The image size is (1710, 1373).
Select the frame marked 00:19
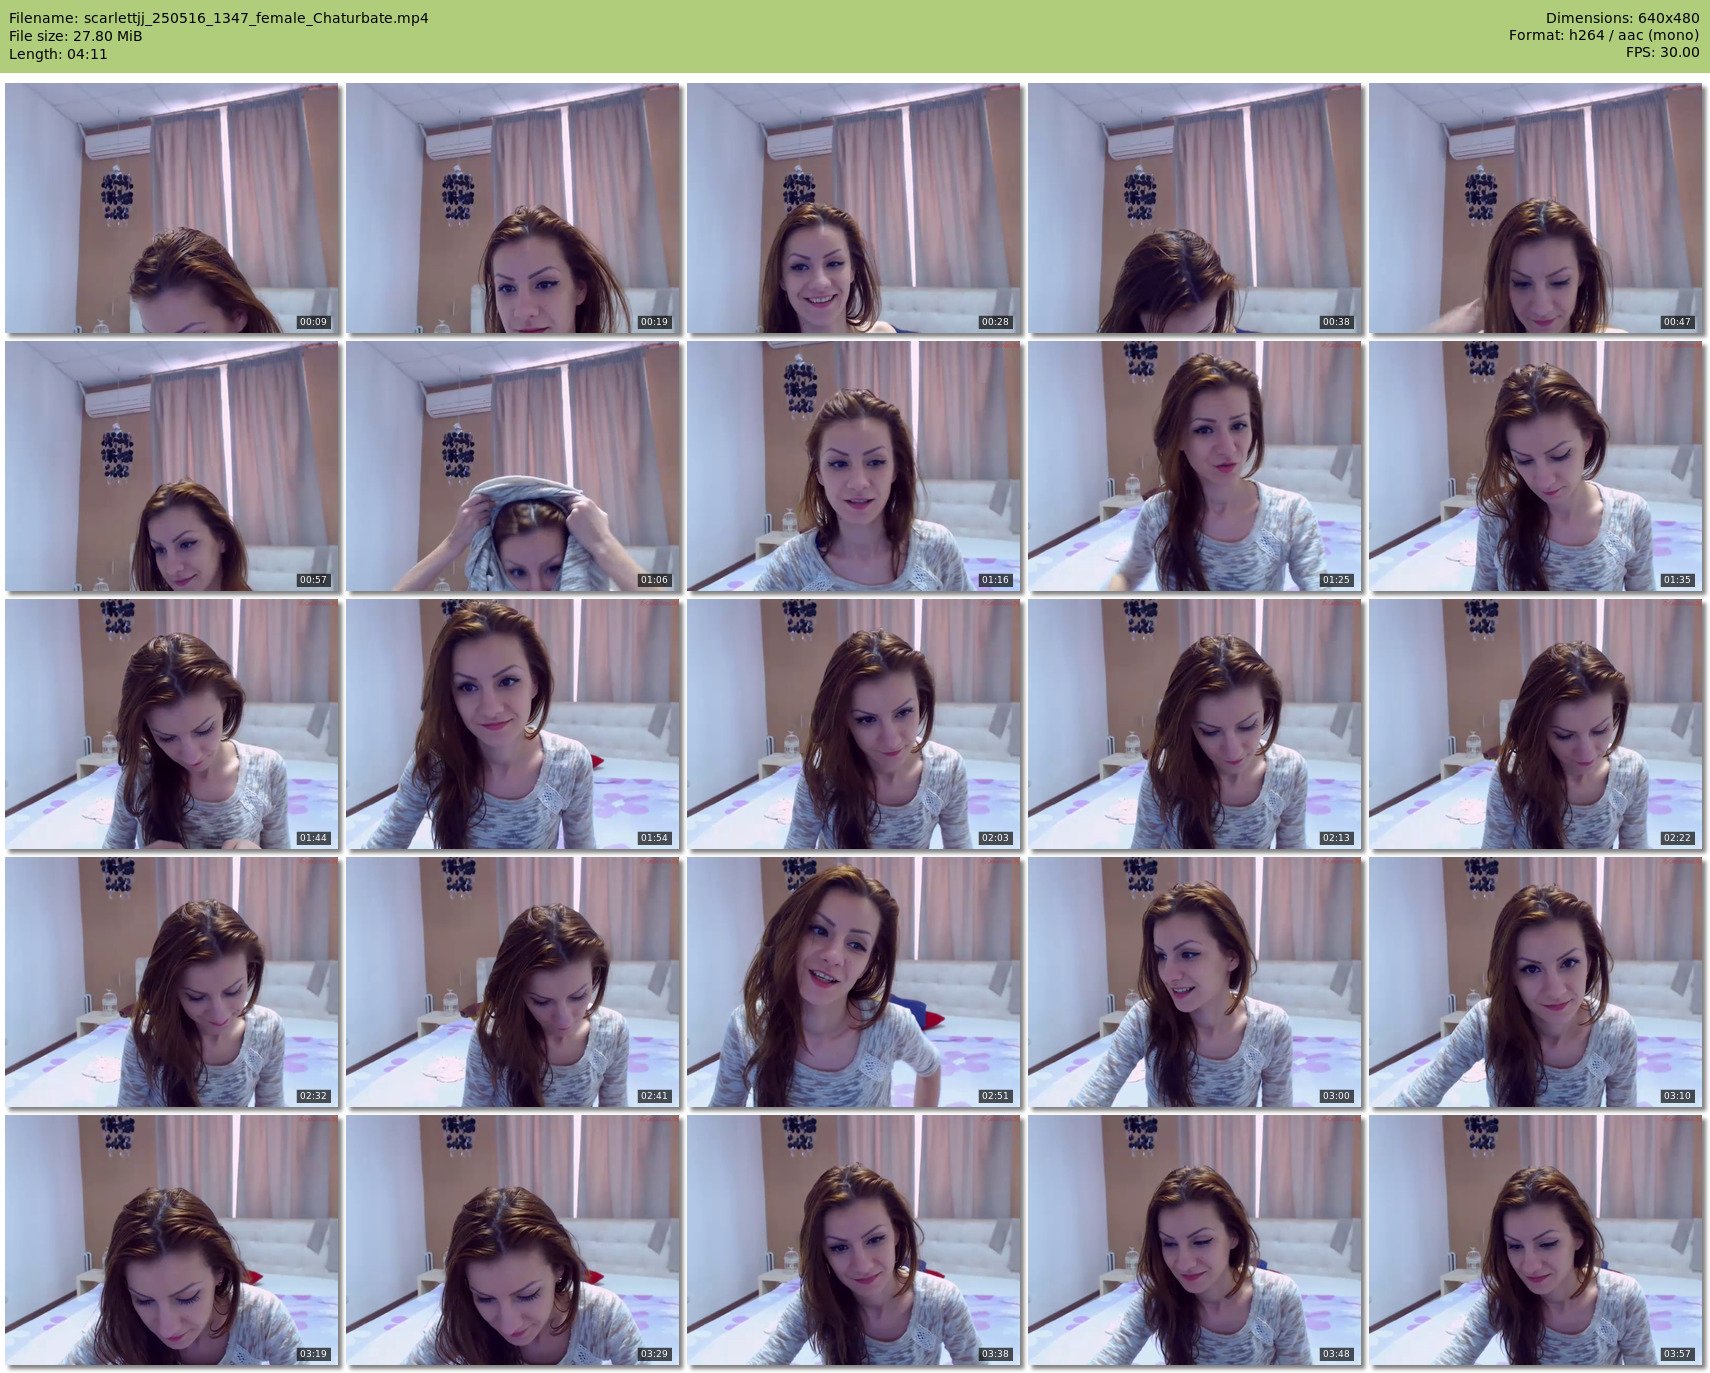(513, 208)
